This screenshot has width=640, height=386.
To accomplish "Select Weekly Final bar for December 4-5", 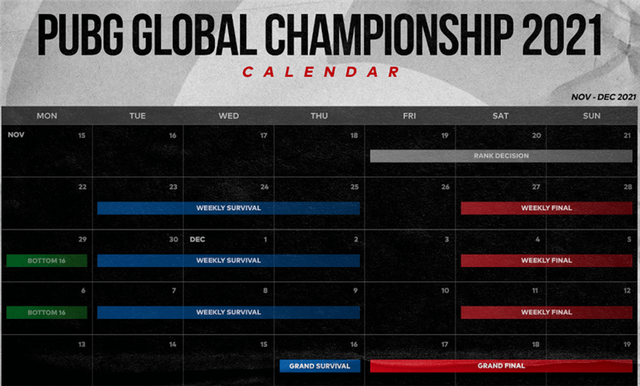I will (x=547, y=261).
